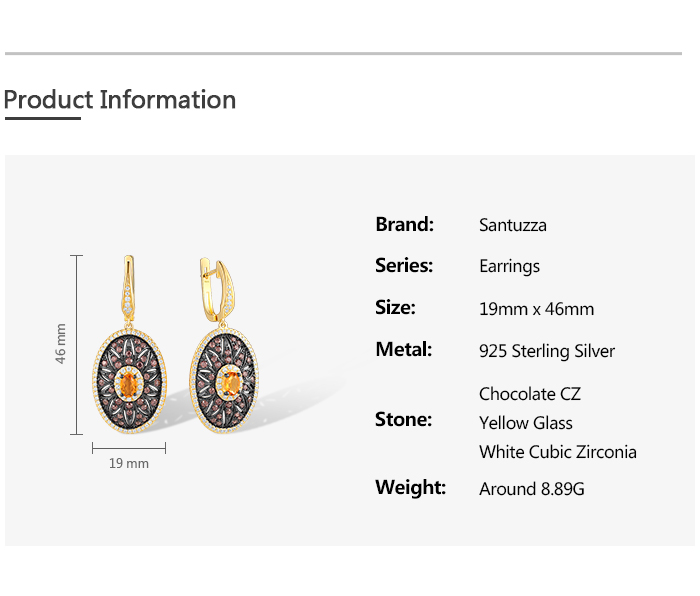Click the 46 mm height dimension label
The image size is (700, 596).
[x=61, y=343]
